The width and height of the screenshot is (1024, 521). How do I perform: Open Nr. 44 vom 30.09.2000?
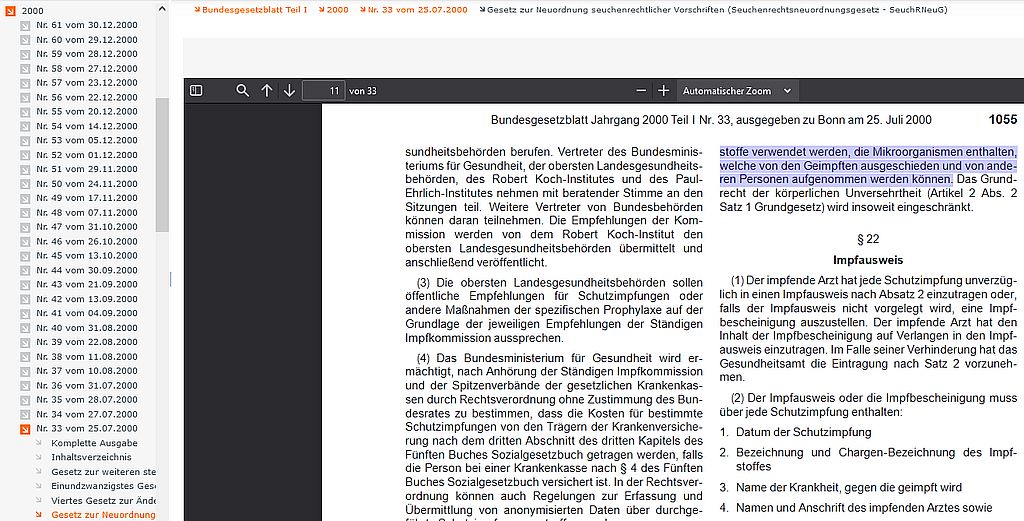click(x=87, y=270)
